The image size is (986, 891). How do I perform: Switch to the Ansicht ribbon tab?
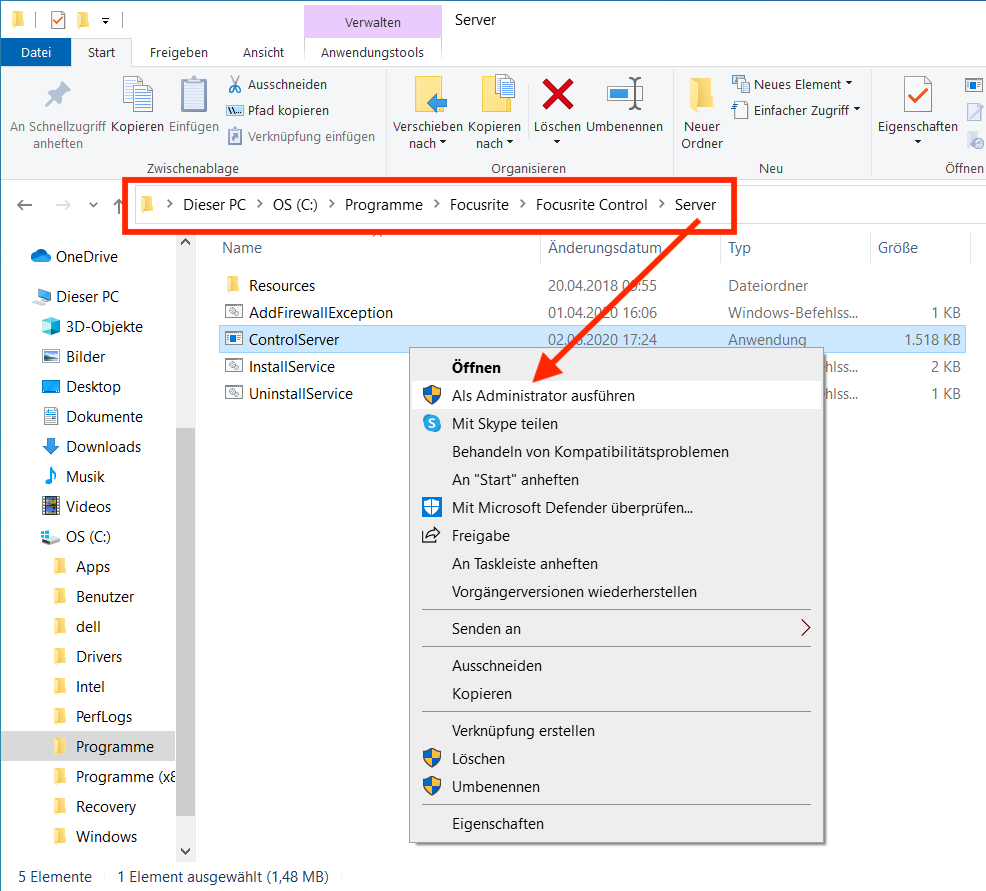pos(263,52)
